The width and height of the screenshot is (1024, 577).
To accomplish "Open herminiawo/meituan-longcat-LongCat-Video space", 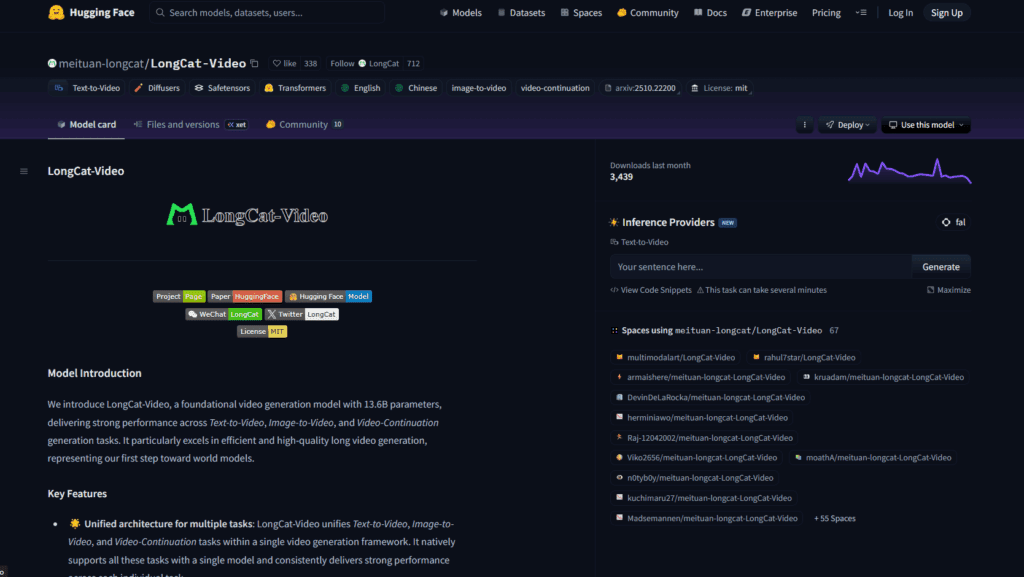I will [x=701, y=418].
